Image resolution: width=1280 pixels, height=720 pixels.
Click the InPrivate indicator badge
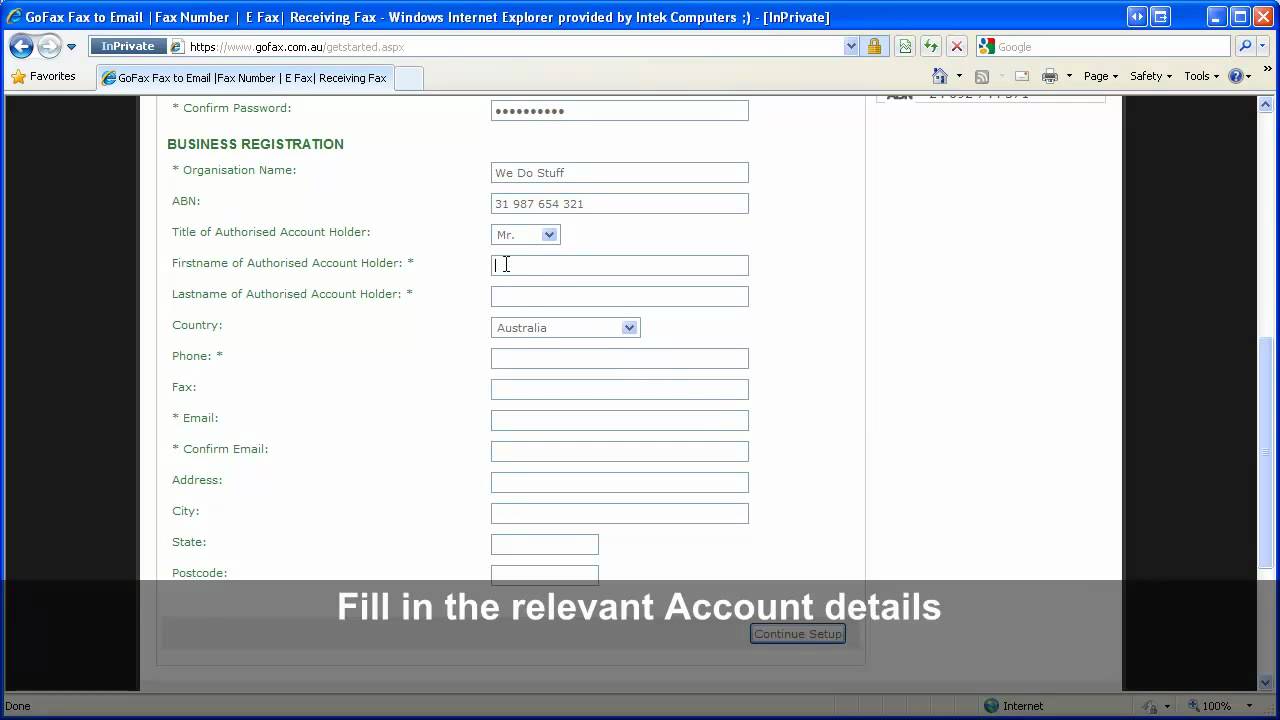[x=128, y=46]
